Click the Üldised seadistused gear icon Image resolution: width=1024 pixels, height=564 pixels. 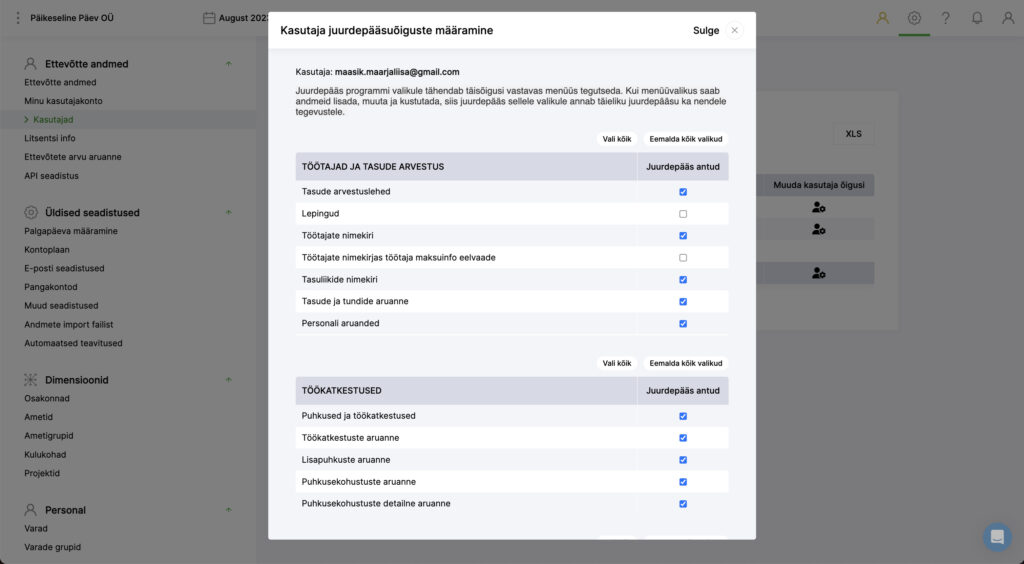click(x=31, y=212)
